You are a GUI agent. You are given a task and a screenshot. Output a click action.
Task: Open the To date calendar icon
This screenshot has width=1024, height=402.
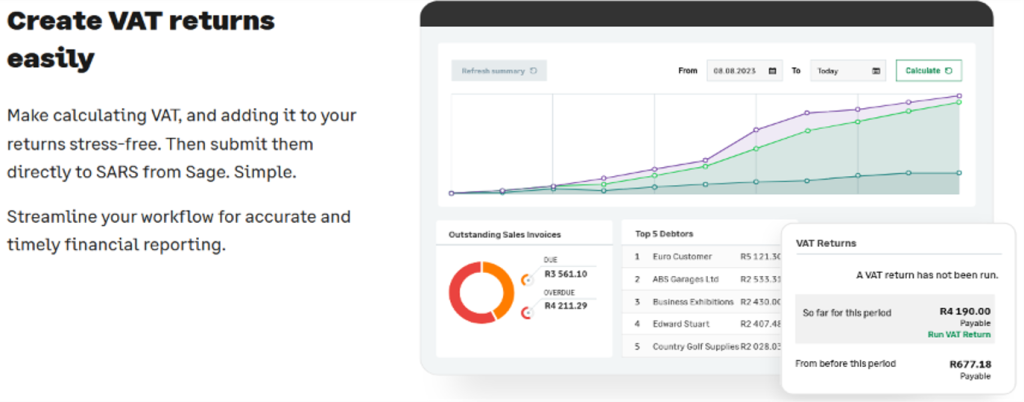(x=876, y=70)
